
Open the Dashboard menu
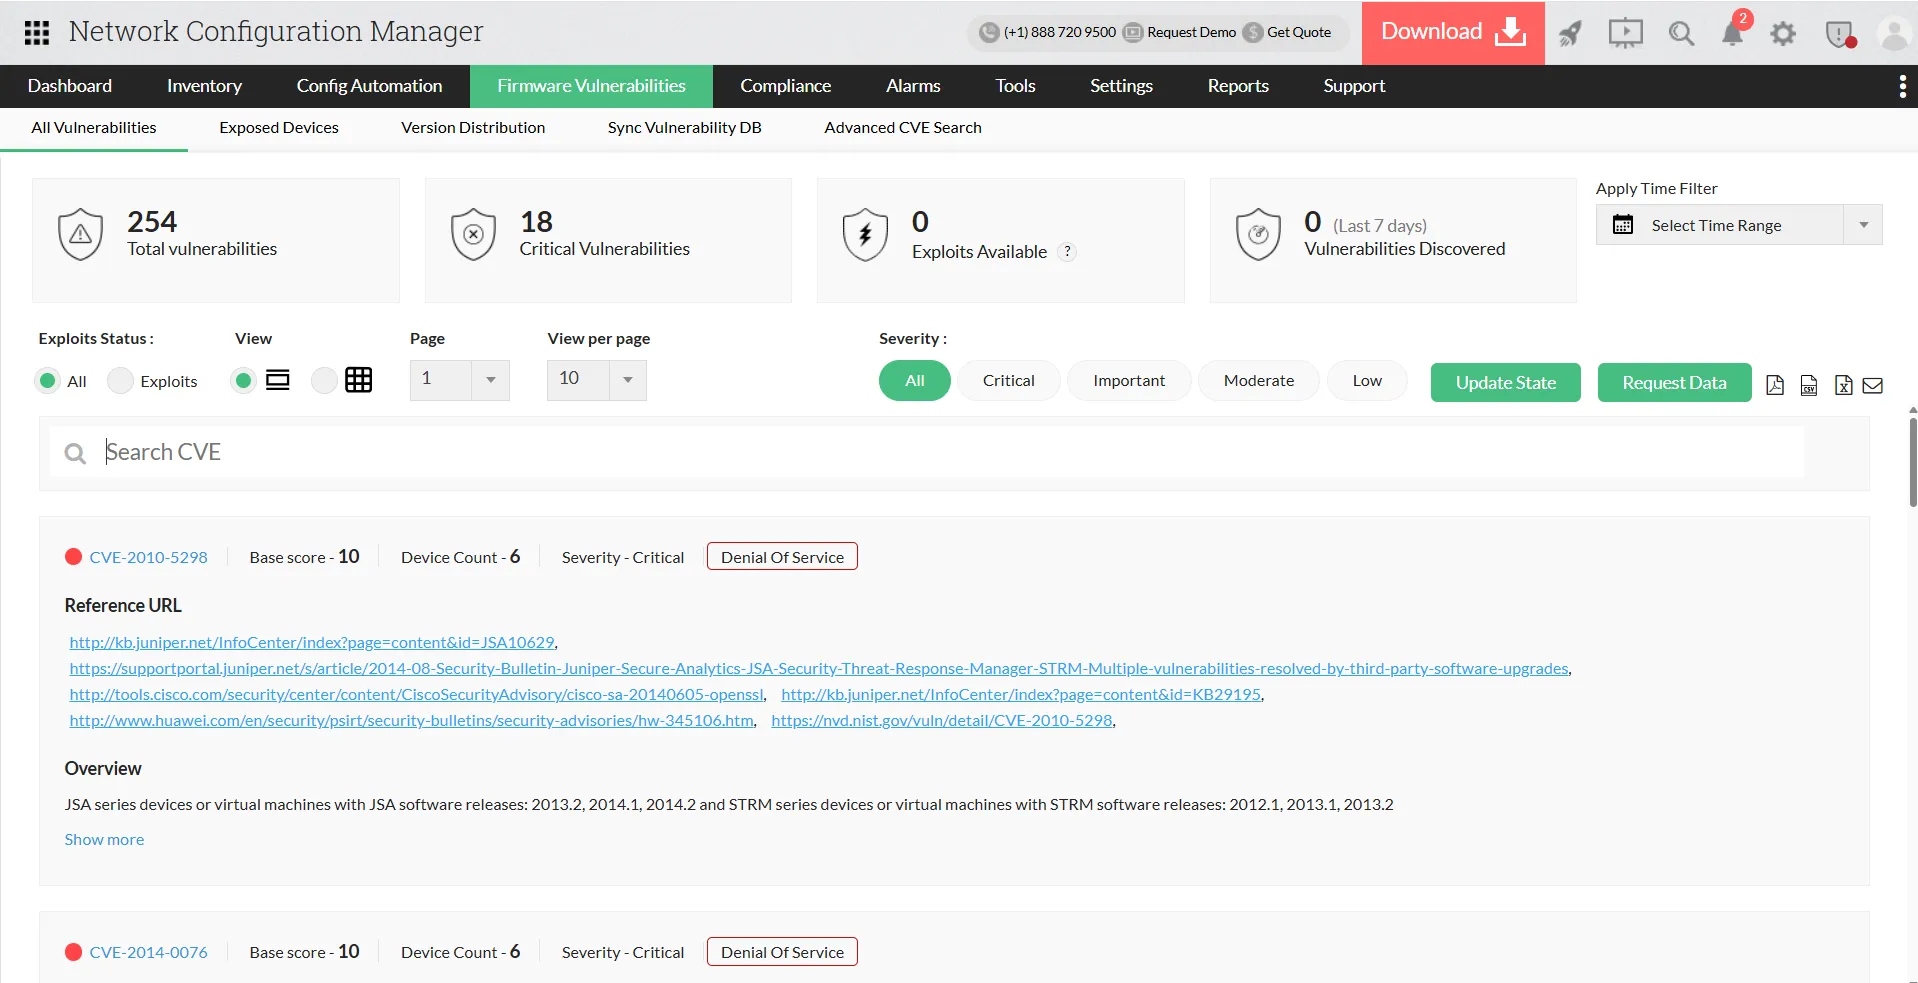tap(70, 86)
